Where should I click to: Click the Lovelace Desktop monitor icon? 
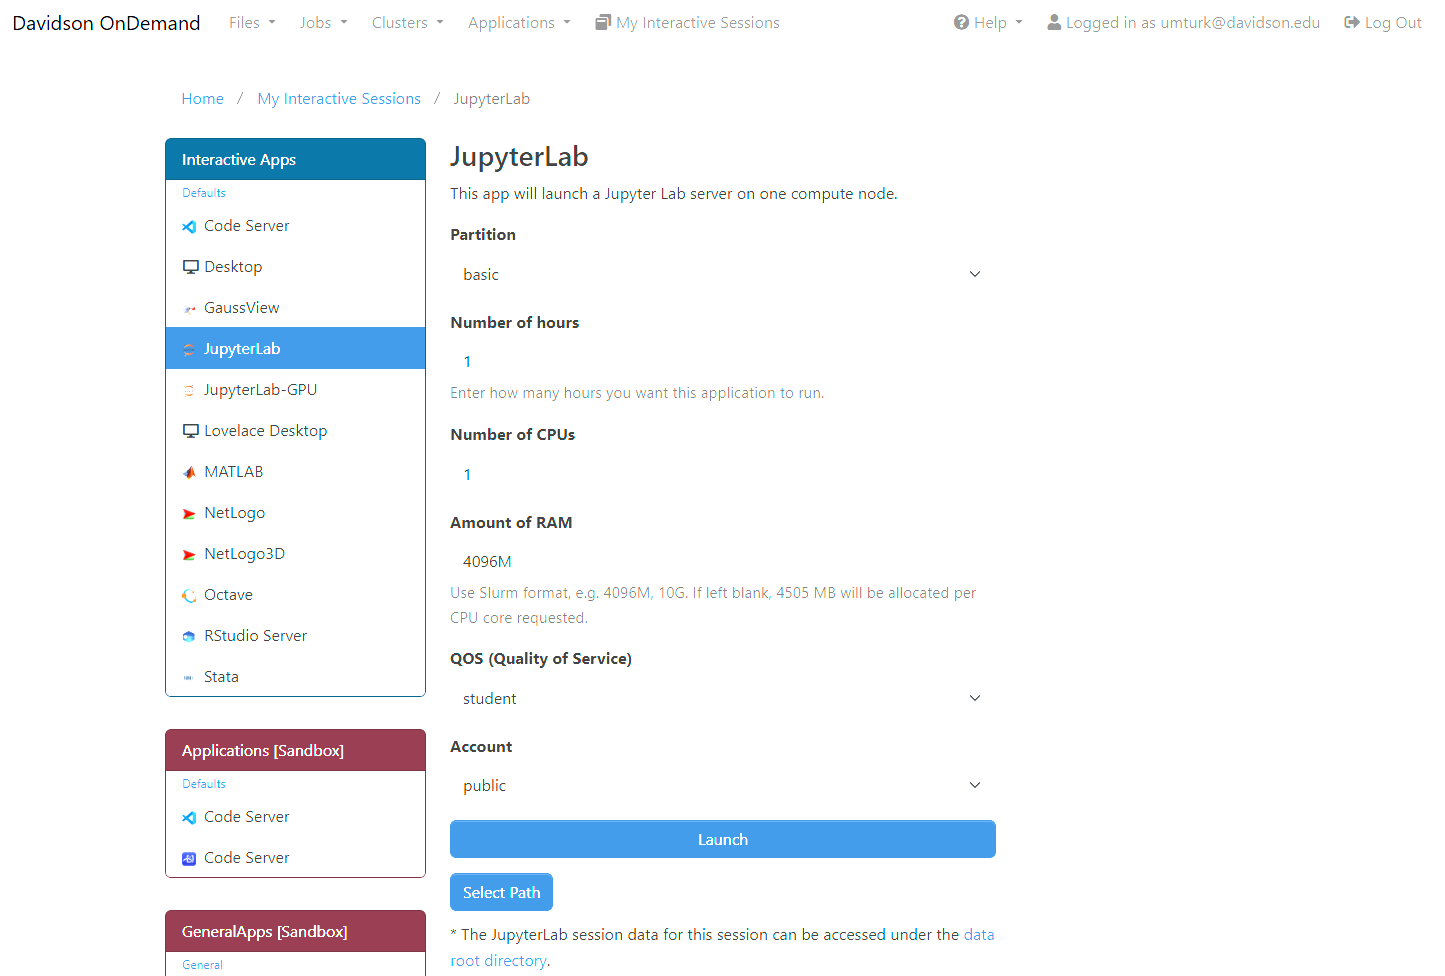(190, 431)
